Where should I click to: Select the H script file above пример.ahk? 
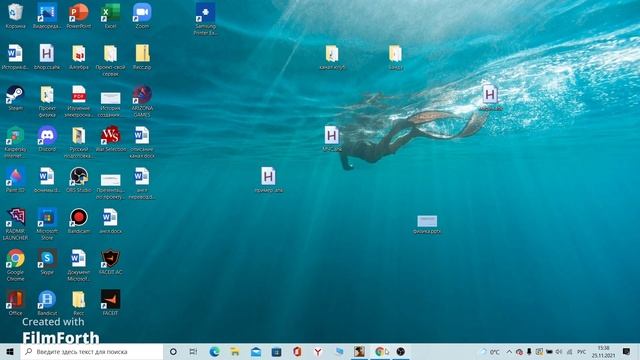tap(332, 139)
